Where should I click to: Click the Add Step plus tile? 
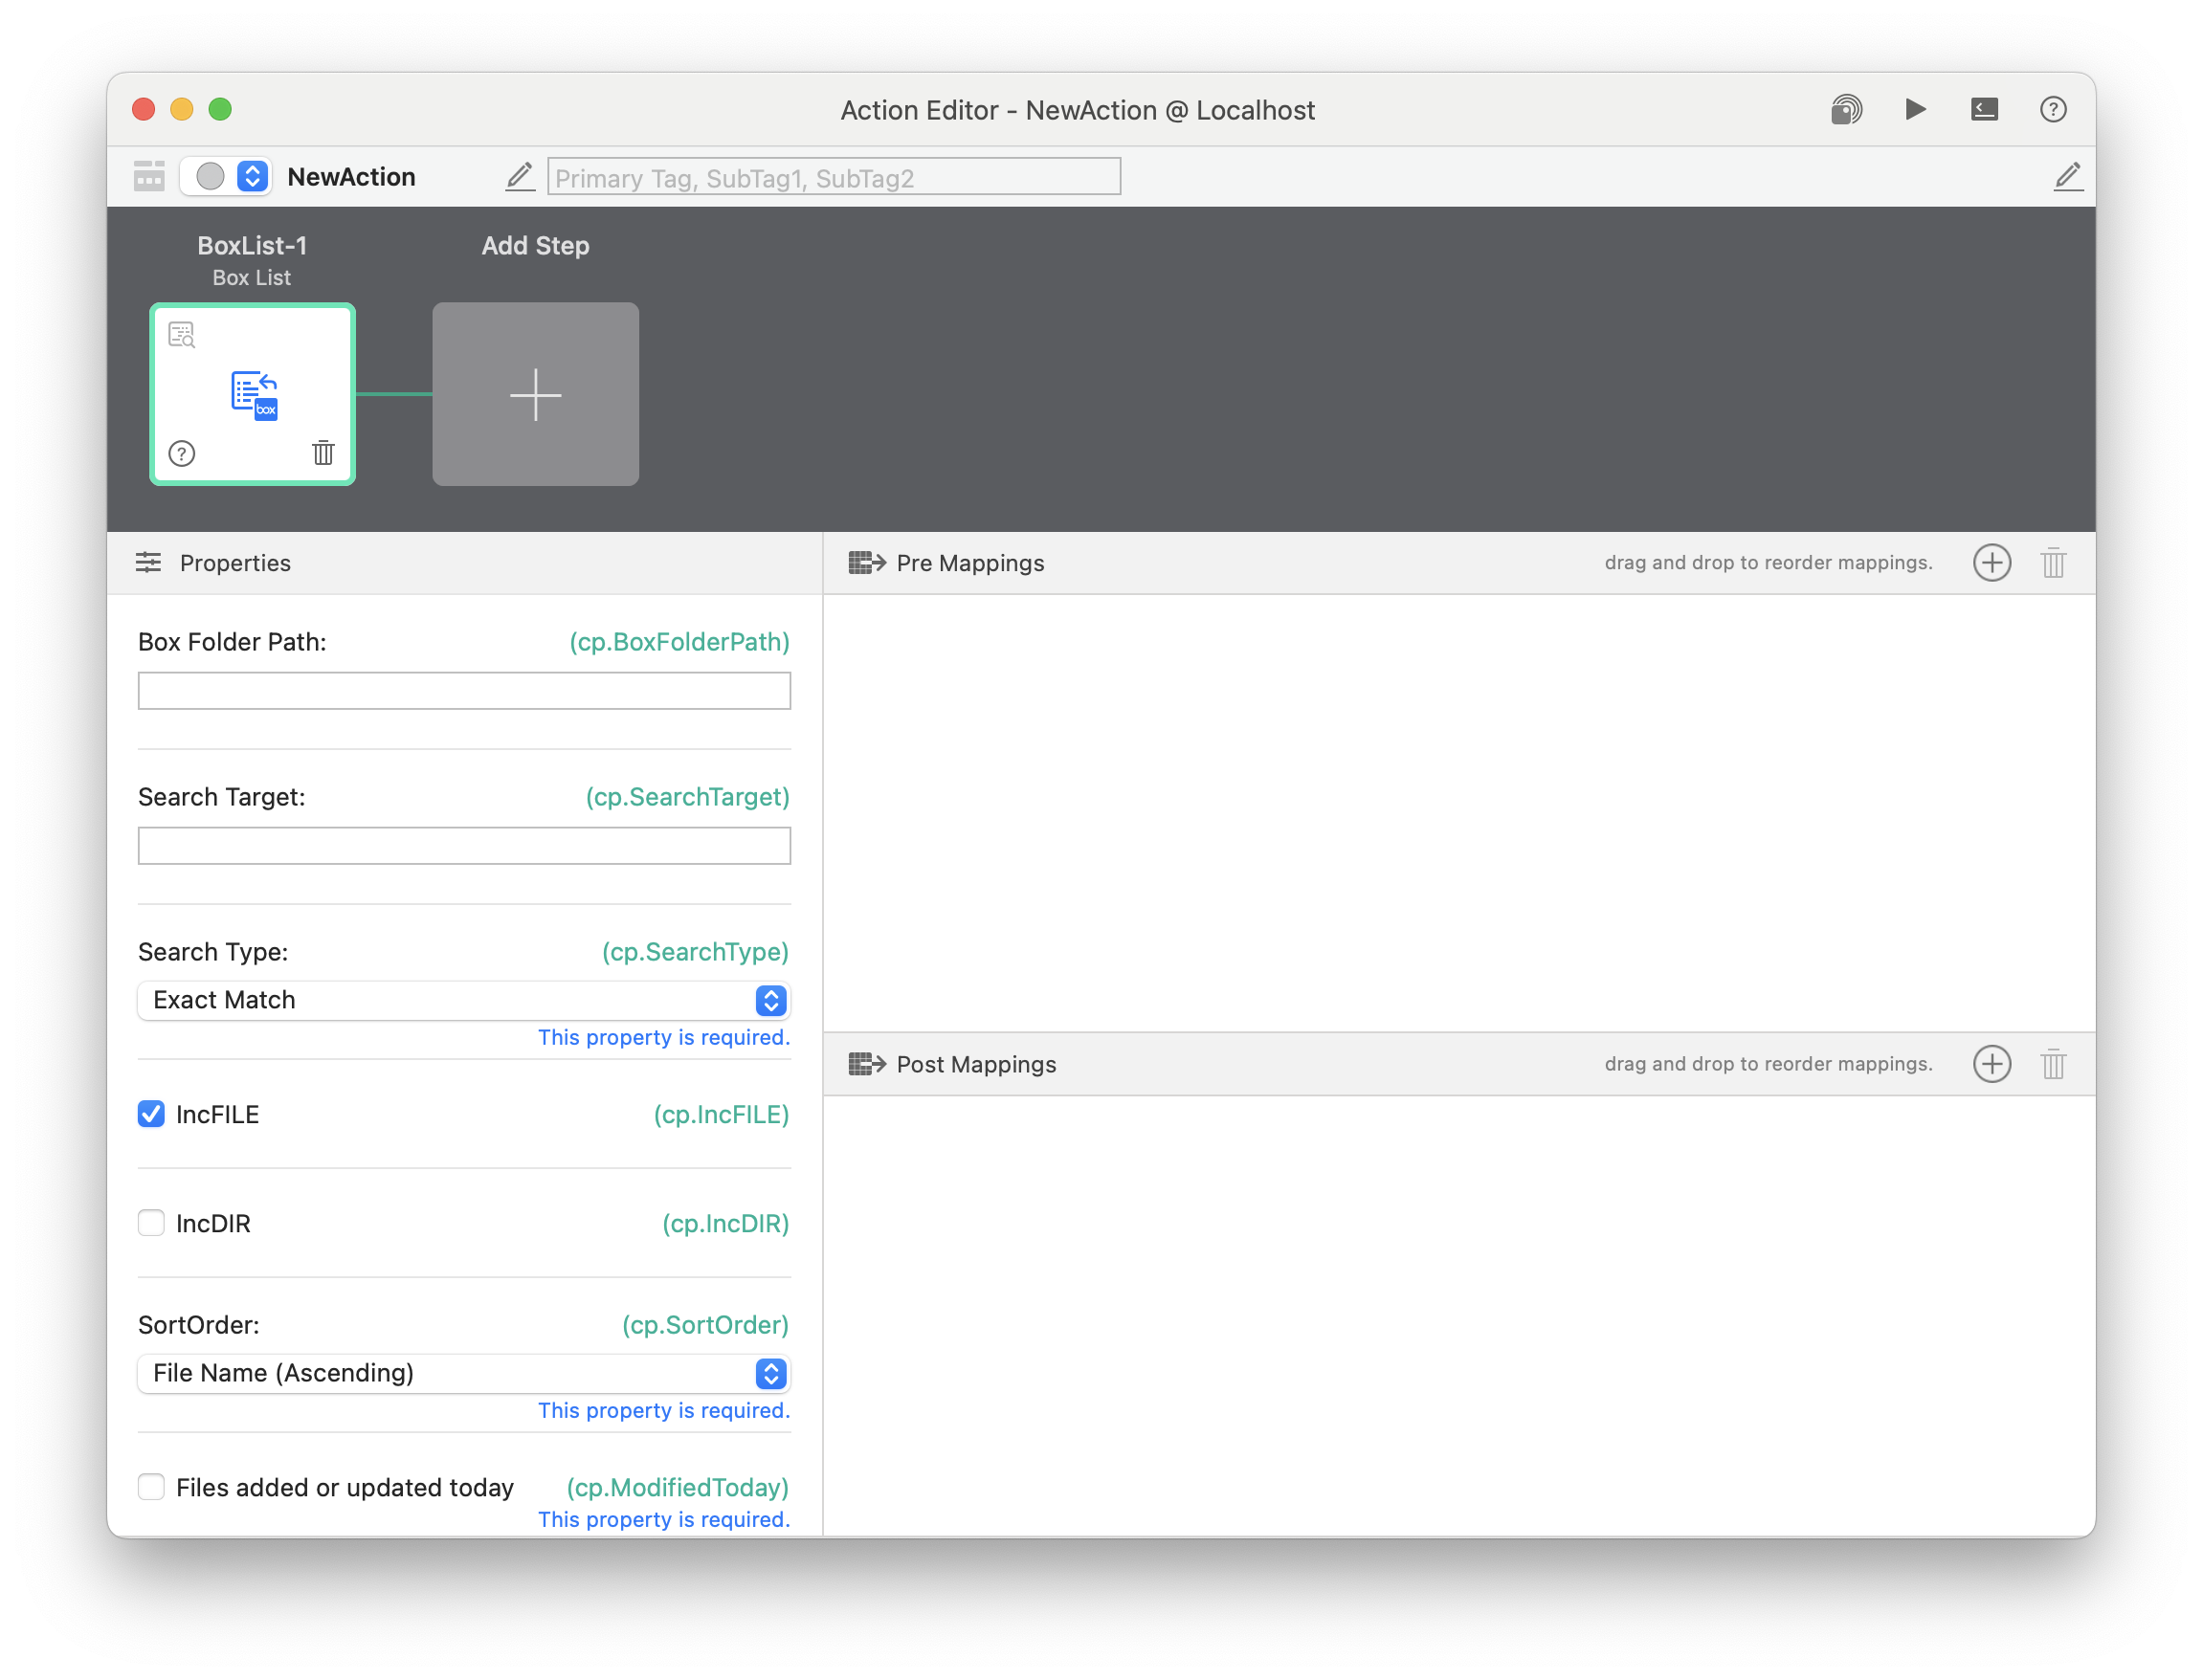coord(535,394)
